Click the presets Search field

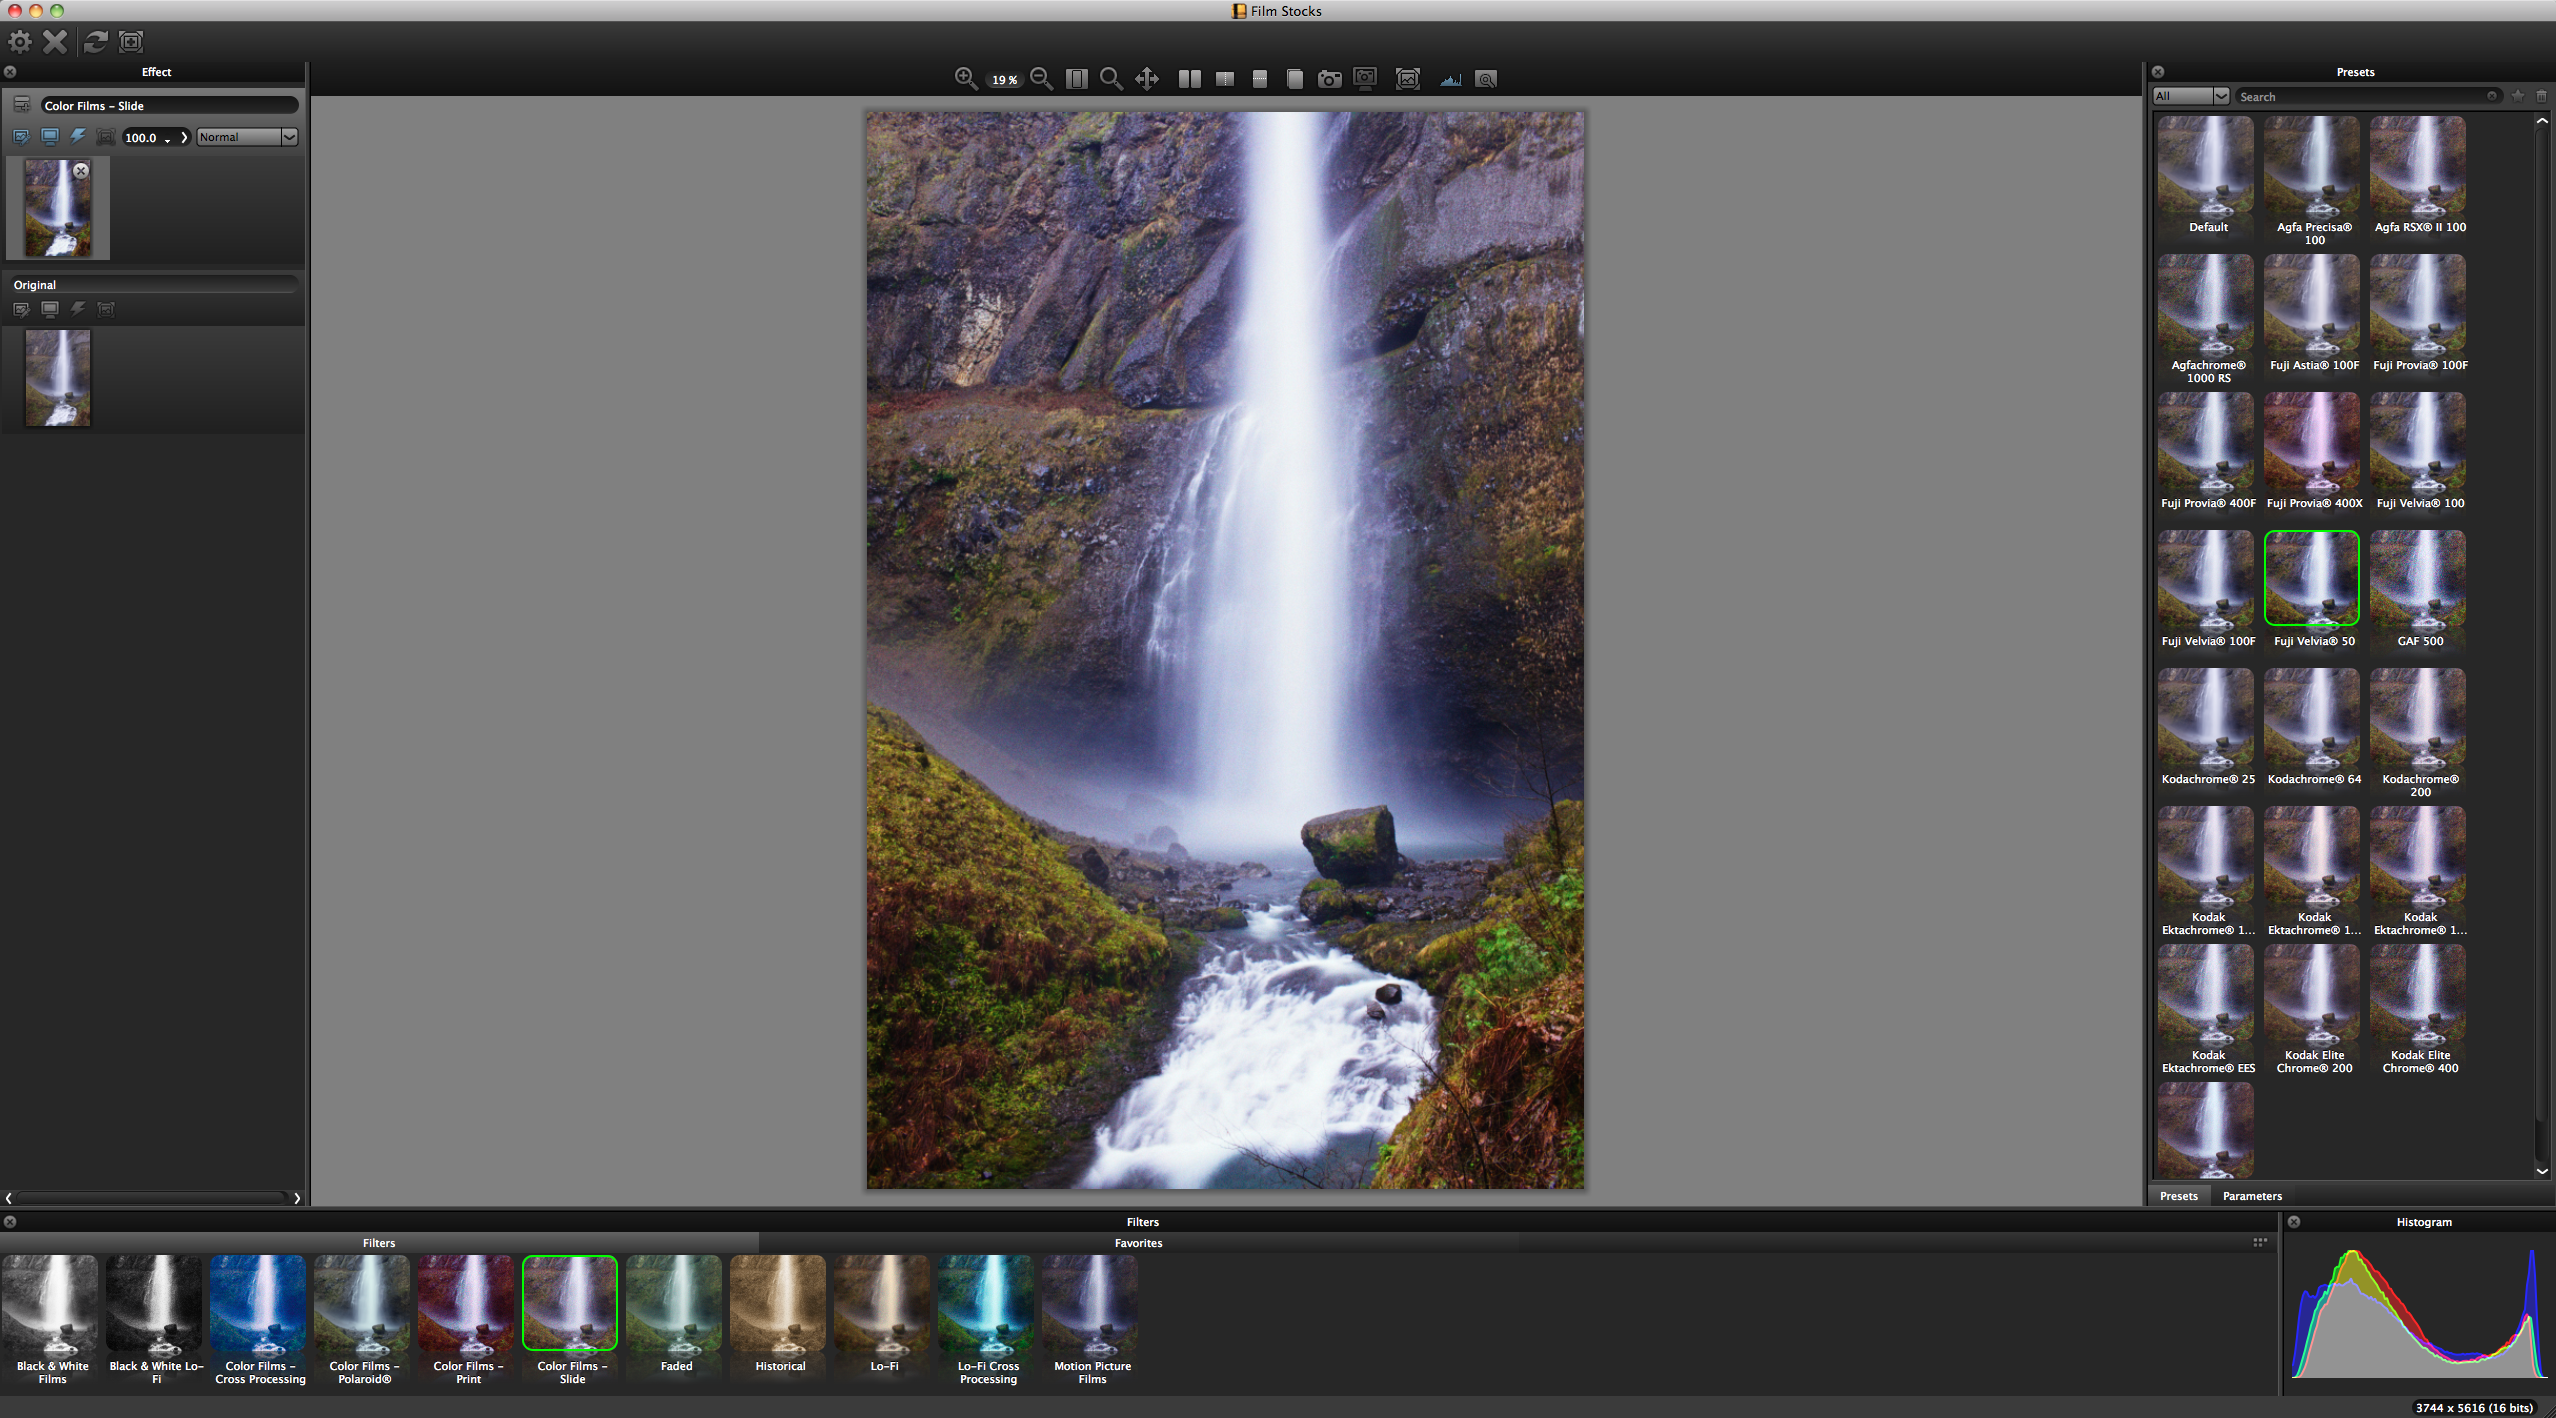click(x=2360, y=96)
